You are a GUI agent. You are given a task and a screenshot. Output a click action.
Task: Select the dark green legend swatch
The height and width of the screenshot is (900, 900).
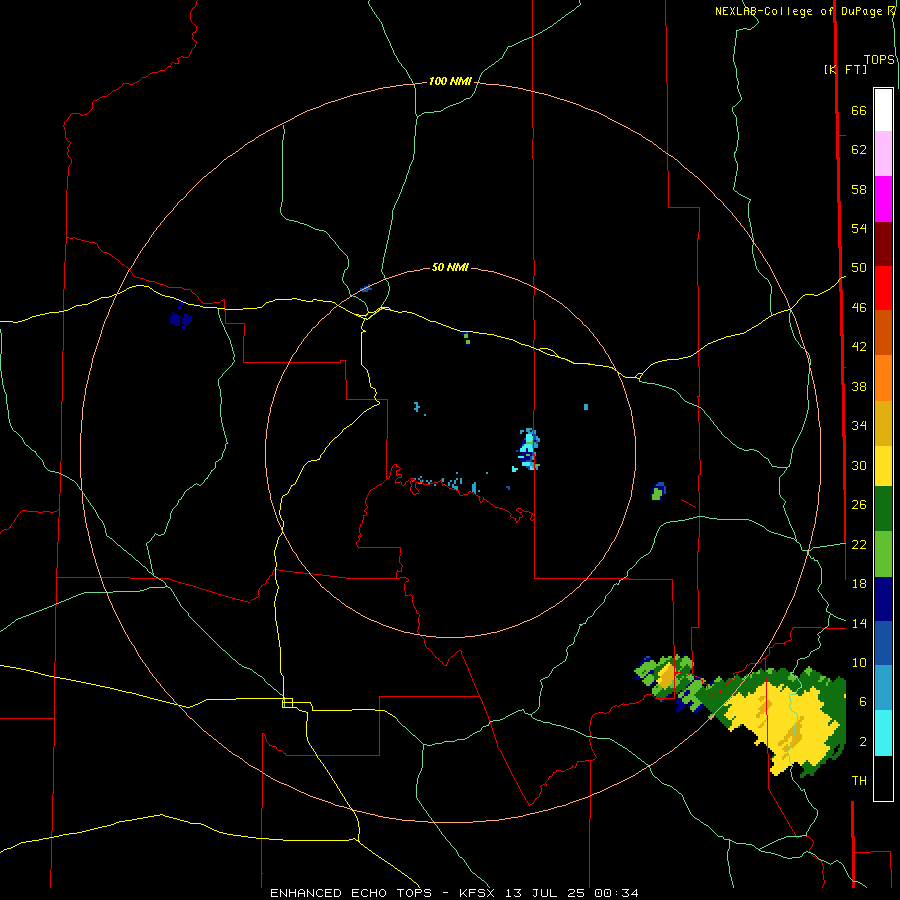click(883, 509)
